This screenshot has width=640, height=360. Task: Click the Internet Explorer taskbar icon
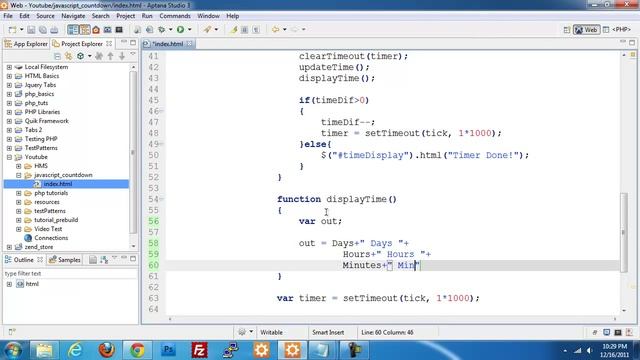[75, 350]
